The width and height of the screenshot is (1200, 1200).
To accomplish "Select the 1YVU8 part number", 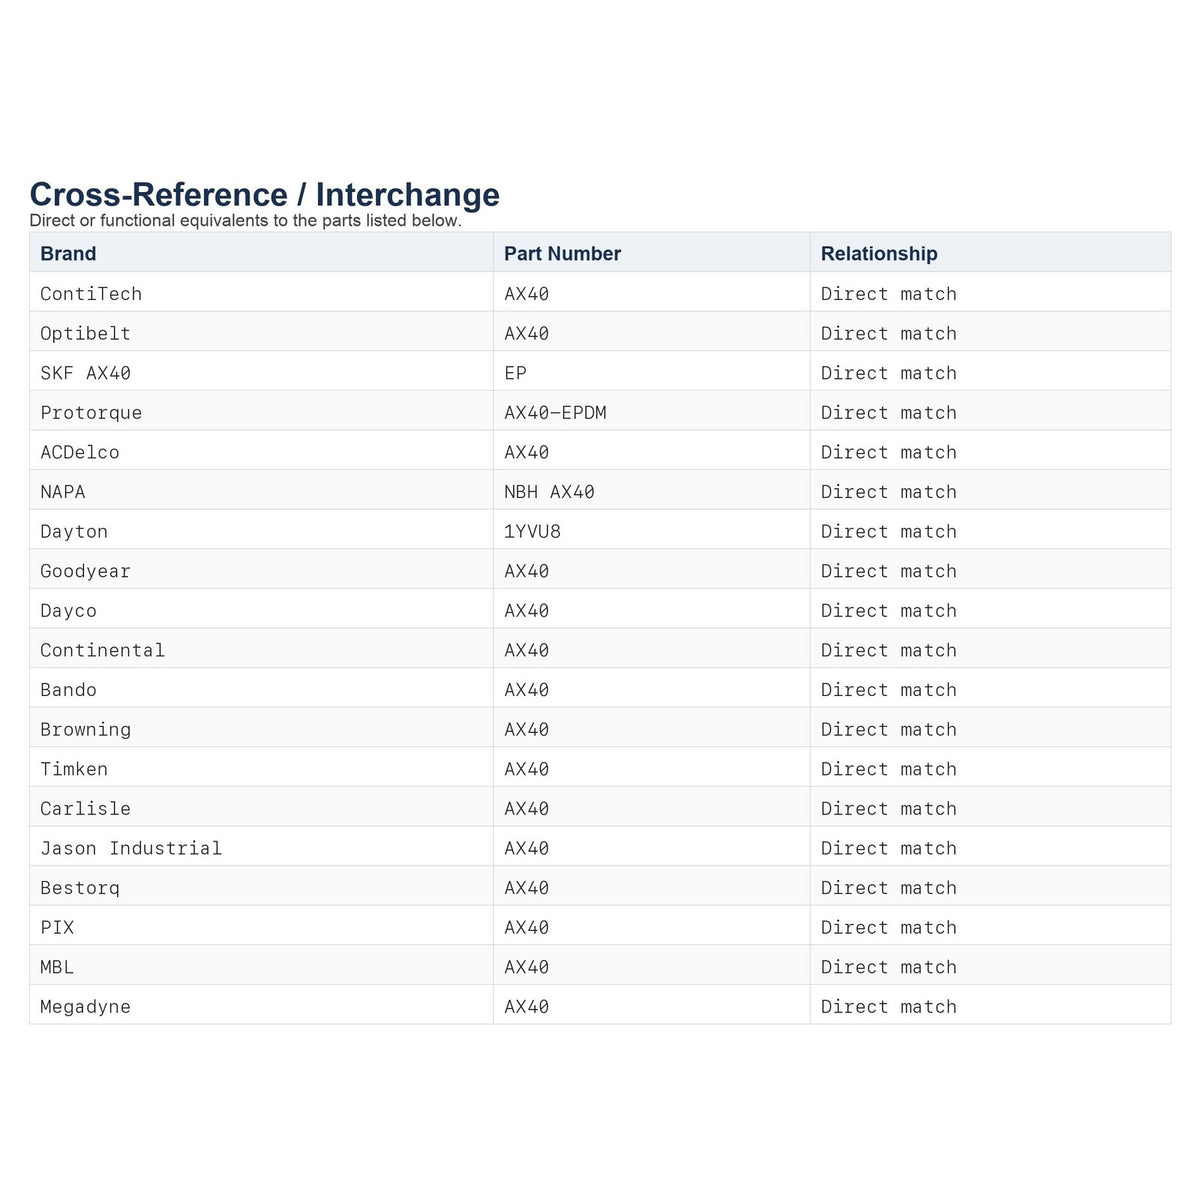I will (x=532, y=532).
